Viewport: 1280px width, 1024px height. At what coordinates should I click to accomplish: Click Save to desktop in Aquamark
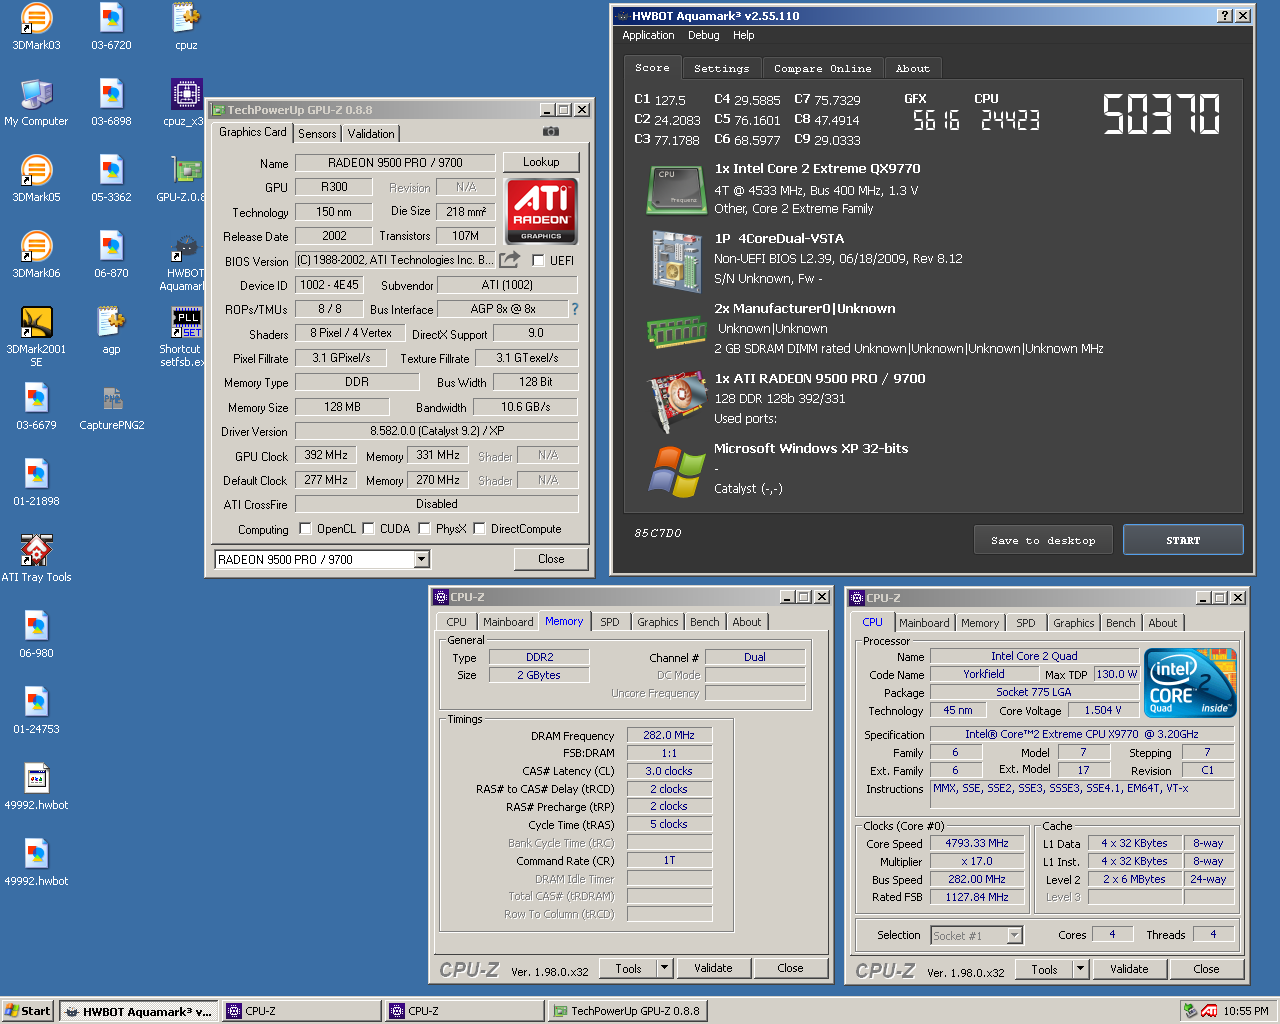coord(1043,540)
